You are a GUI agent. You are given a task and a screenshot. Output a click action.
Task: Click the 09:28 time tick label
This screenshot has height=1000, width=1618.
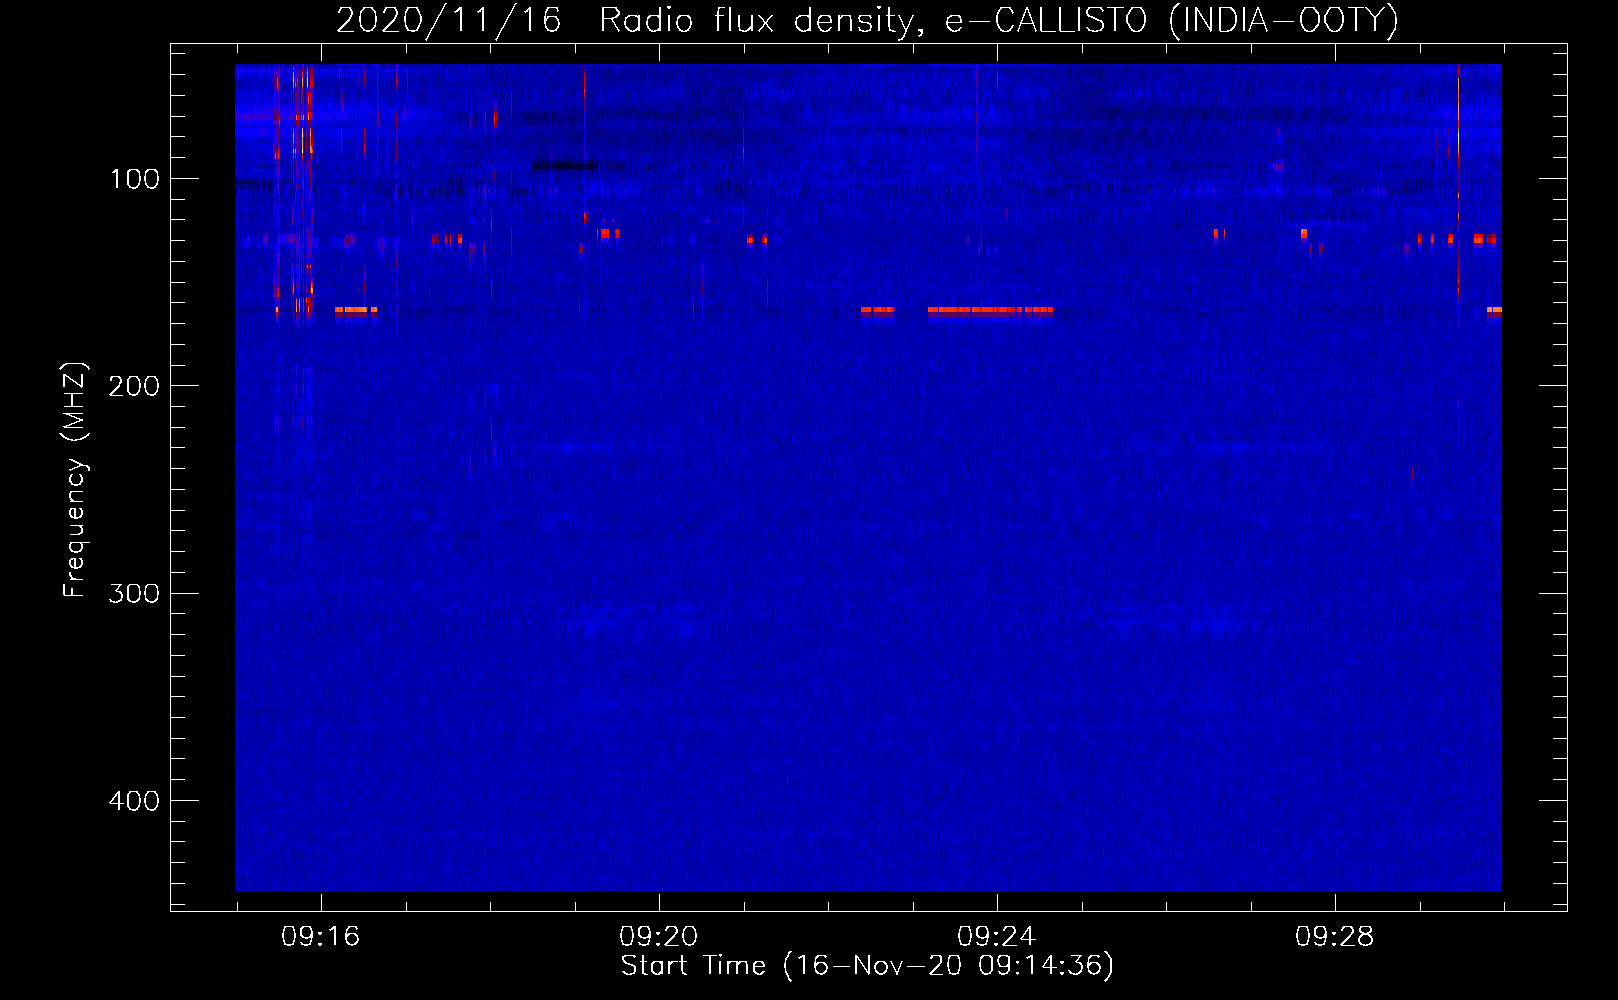pyautogui.click(x=1334, y=937)
